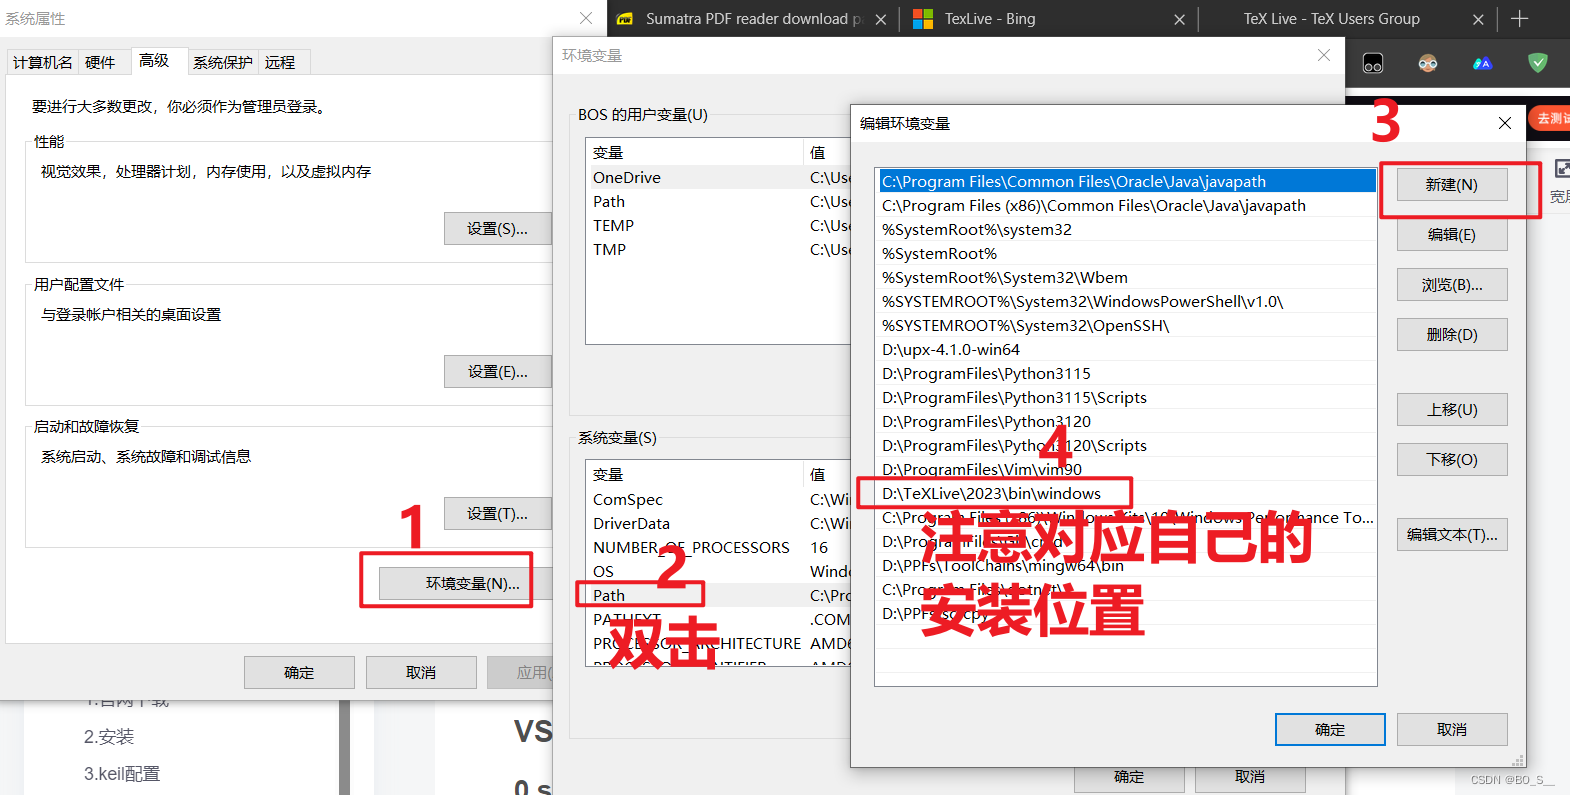Select D:\ProgramFiles\Python3120 entry

coord(1127,421)
